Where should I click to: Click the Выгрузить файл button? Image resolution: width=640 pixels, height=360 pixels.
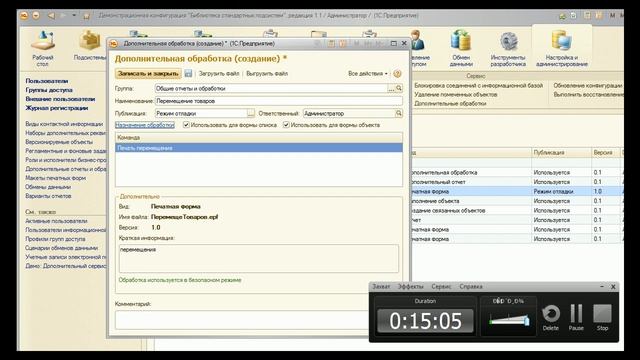point(267,73)
